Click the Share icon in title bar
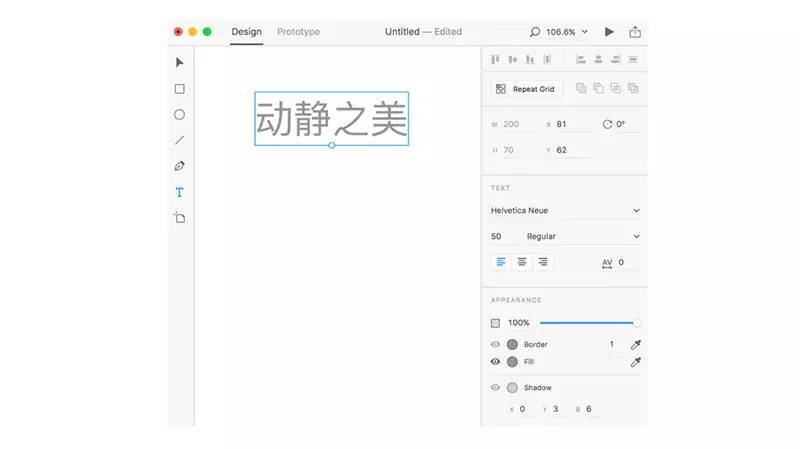 [x=635, y=32]
